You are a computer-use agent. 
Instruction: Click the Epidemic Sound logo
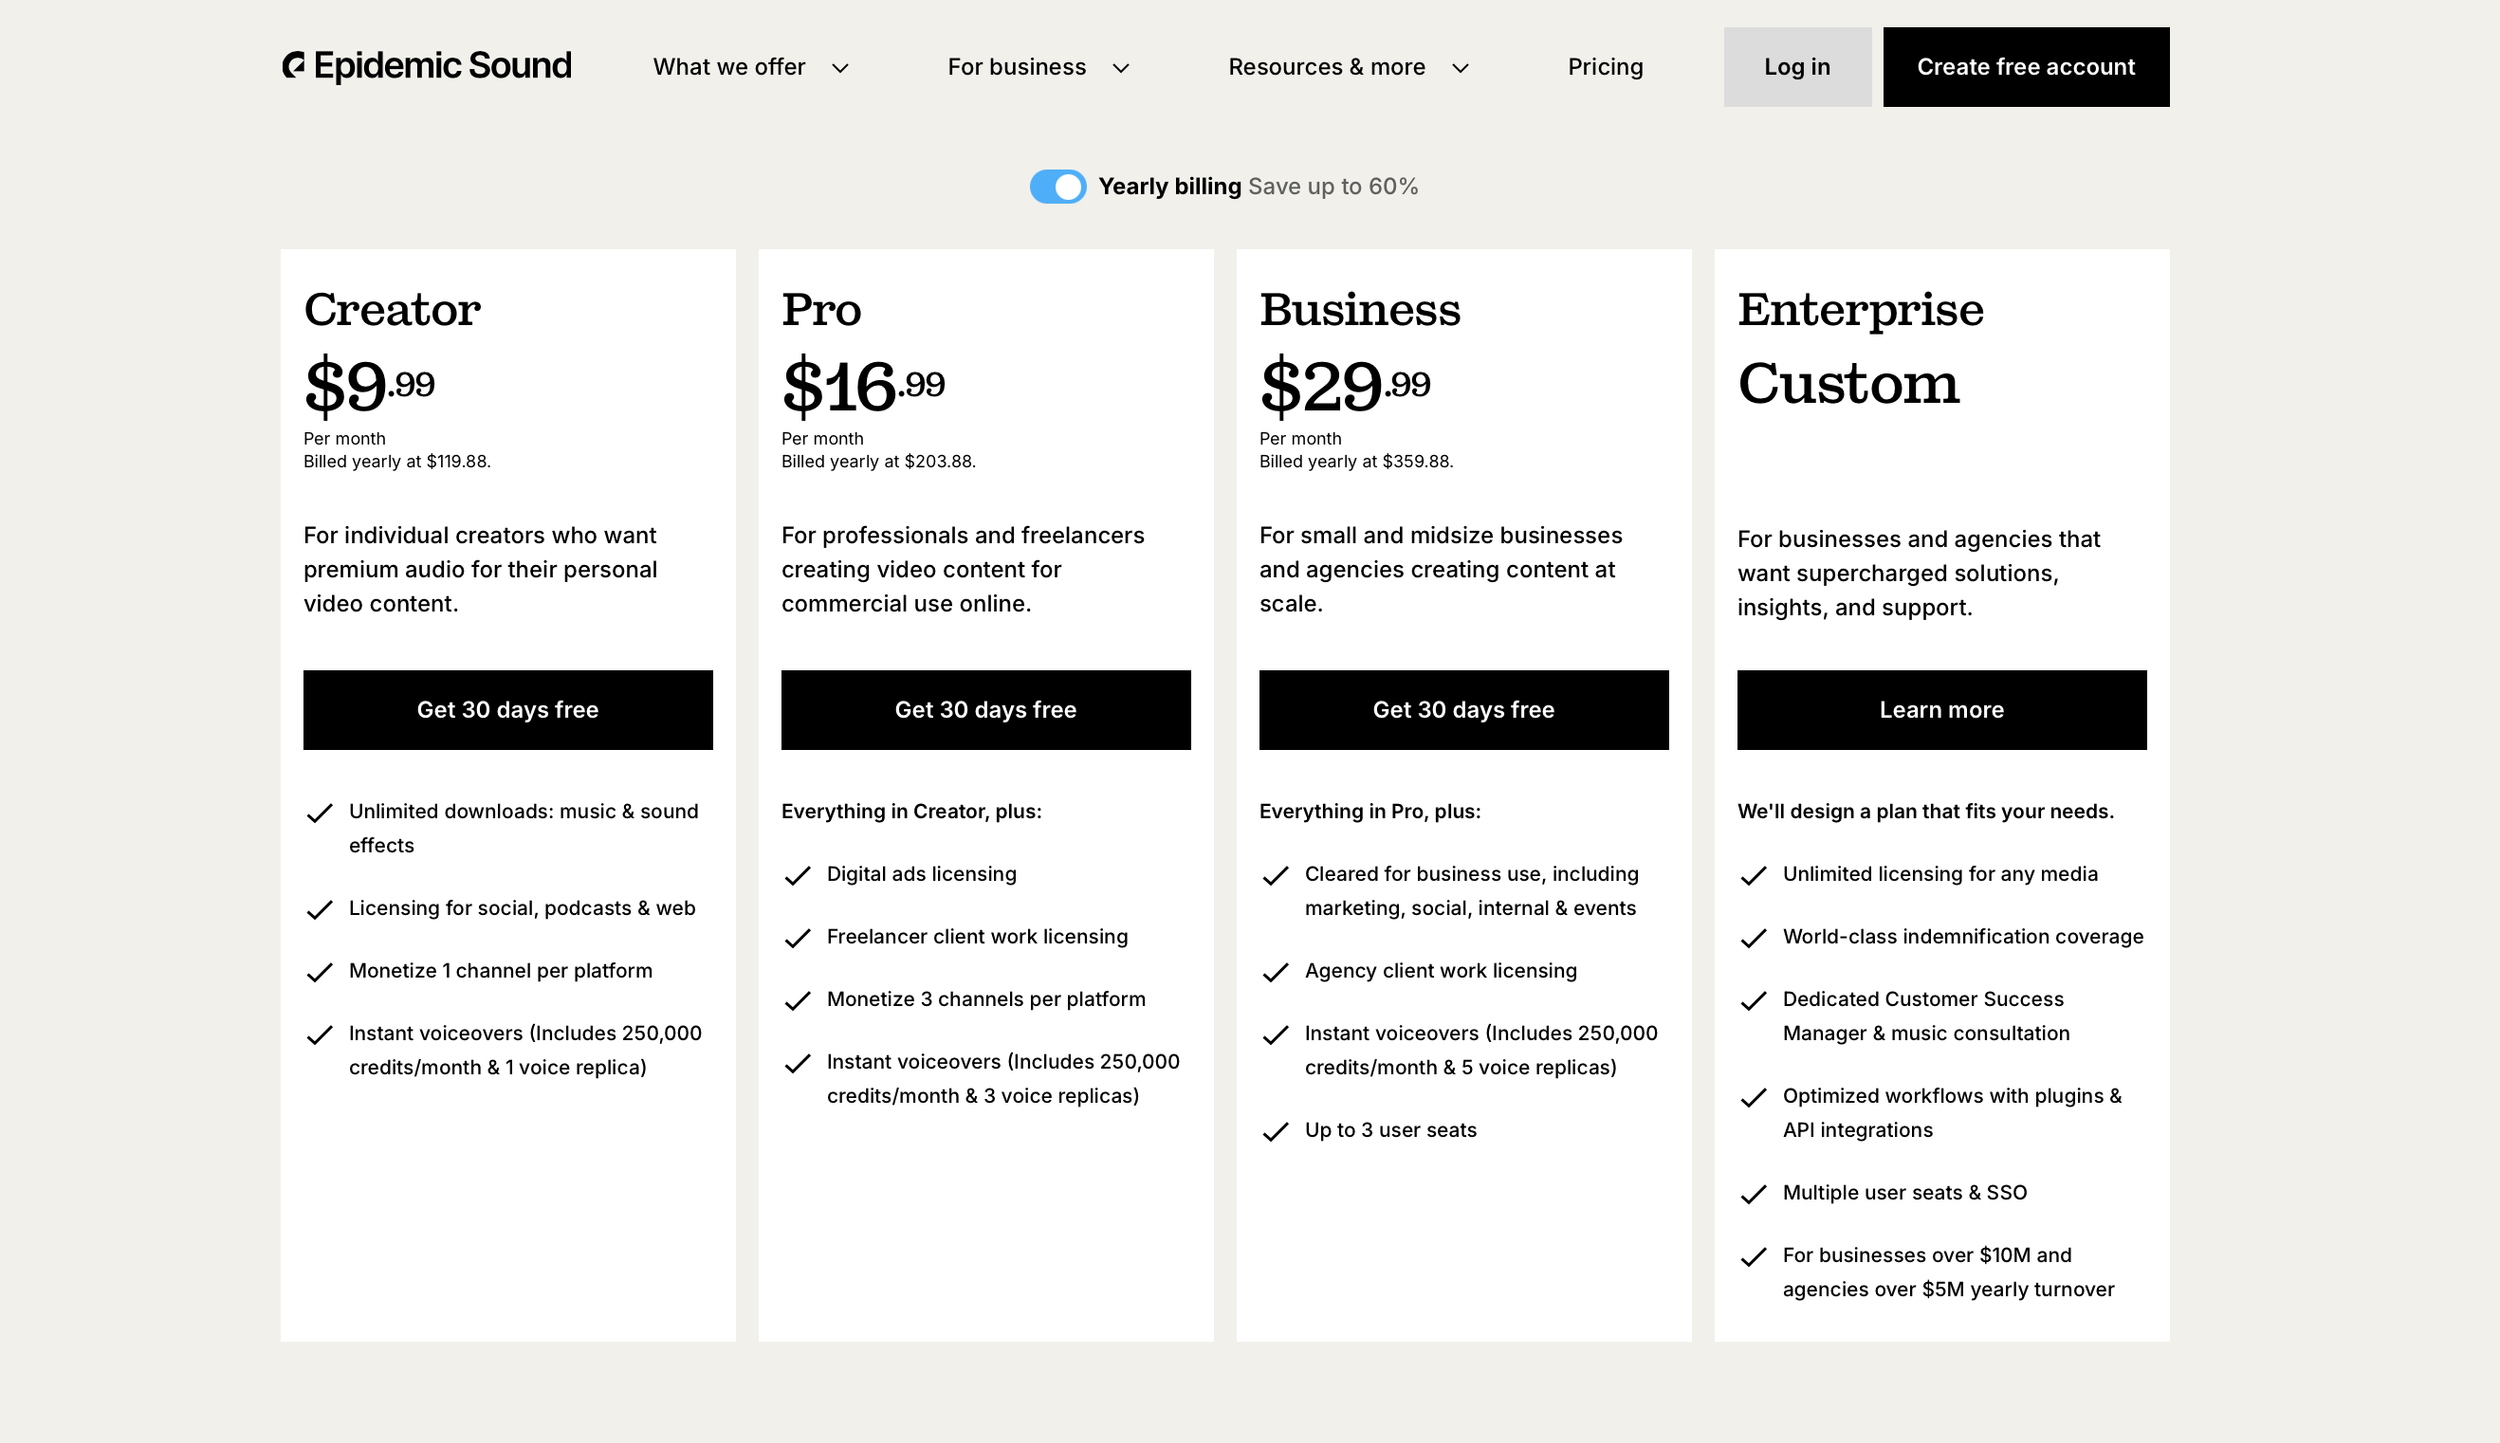pyautogui.click(x=427, y=66)
